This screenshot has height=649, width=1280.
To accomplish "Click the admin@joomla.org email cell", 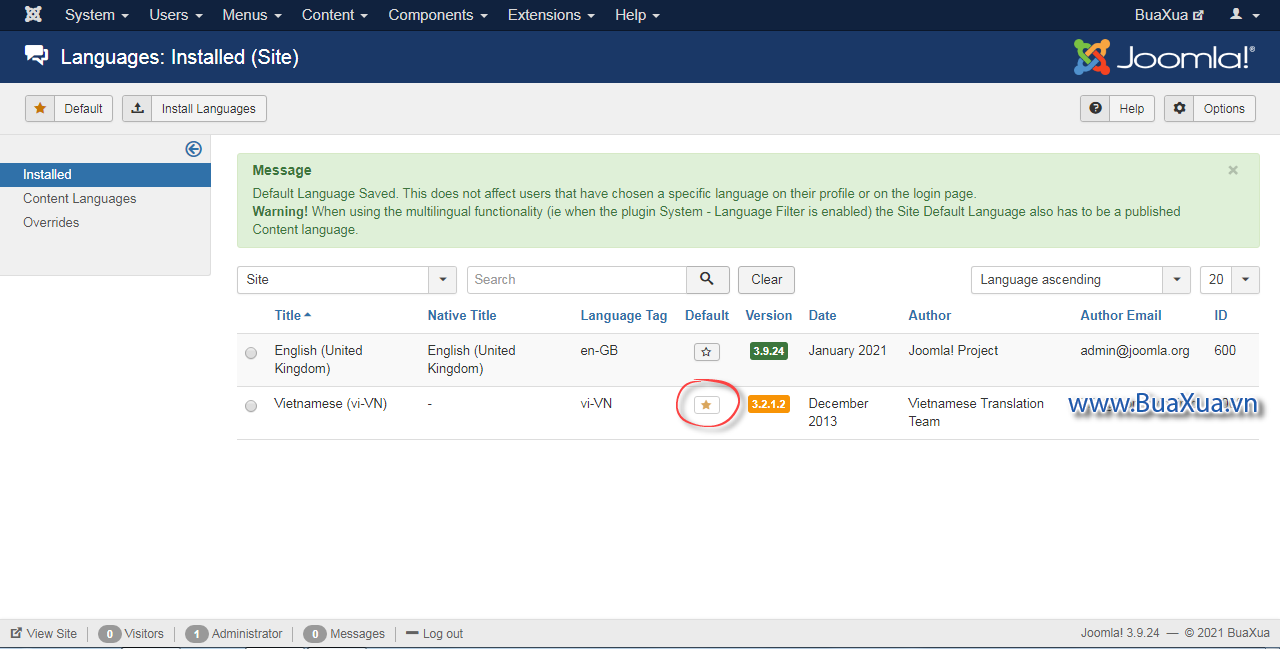I will click(x=1135, y=351).
